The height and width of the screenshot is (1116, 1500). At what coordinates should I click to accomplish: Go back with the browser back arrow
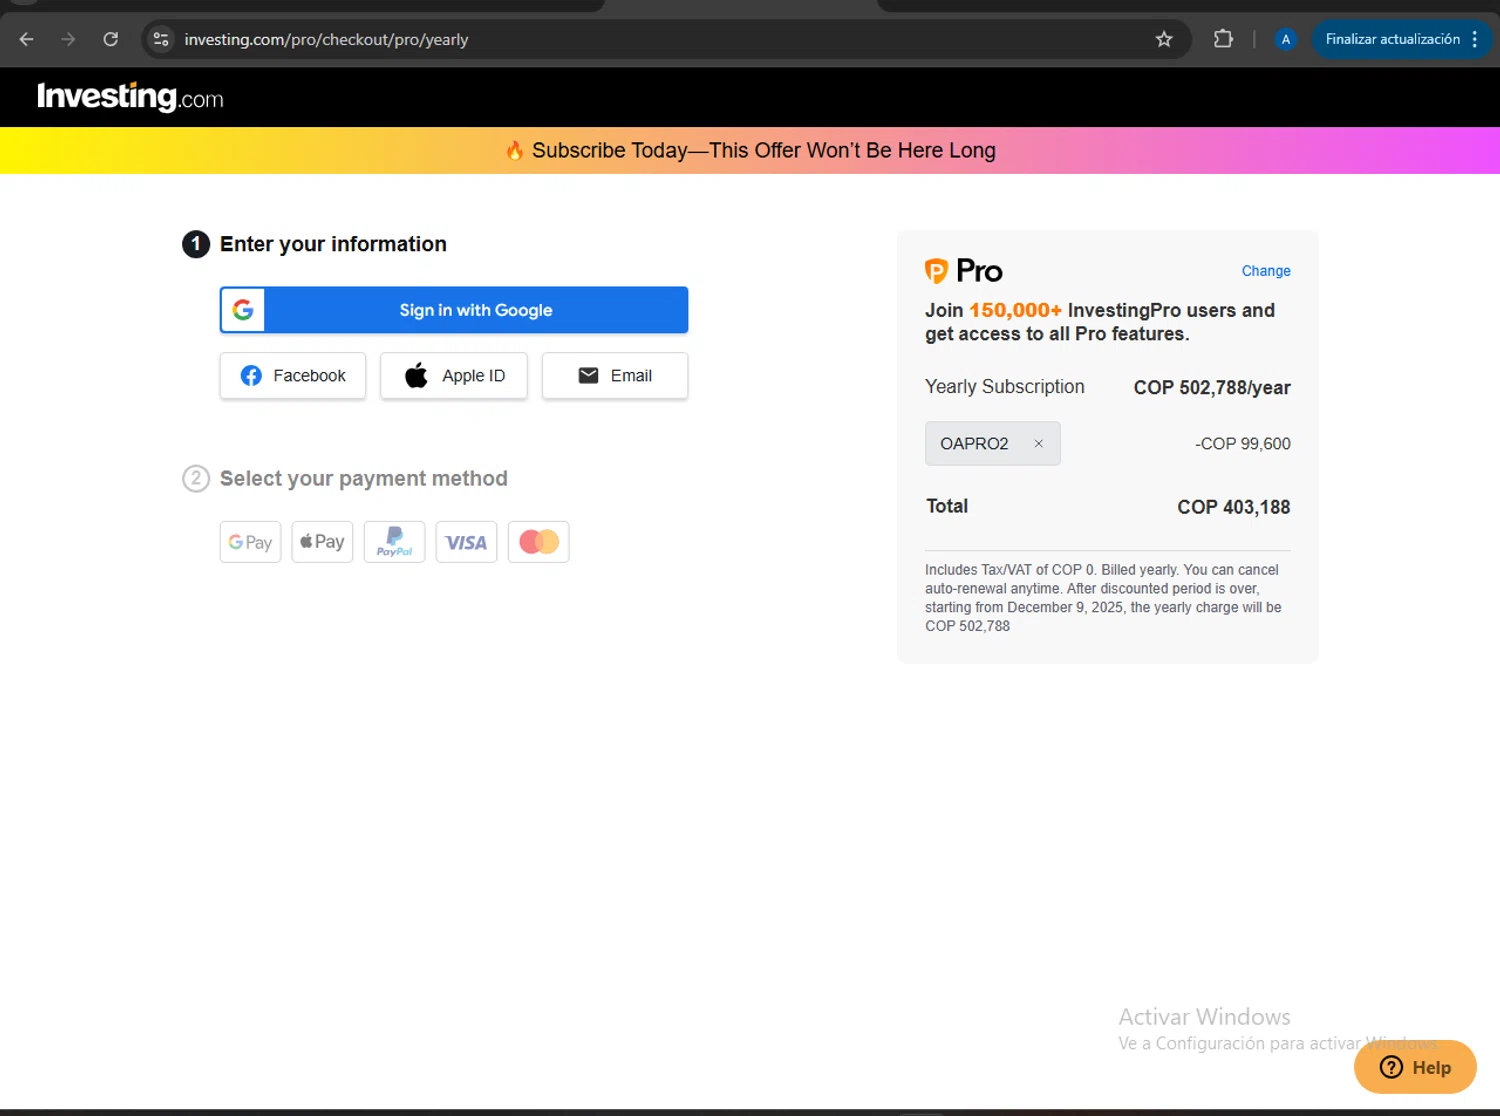pyautogui.click(x=27, y=39)
